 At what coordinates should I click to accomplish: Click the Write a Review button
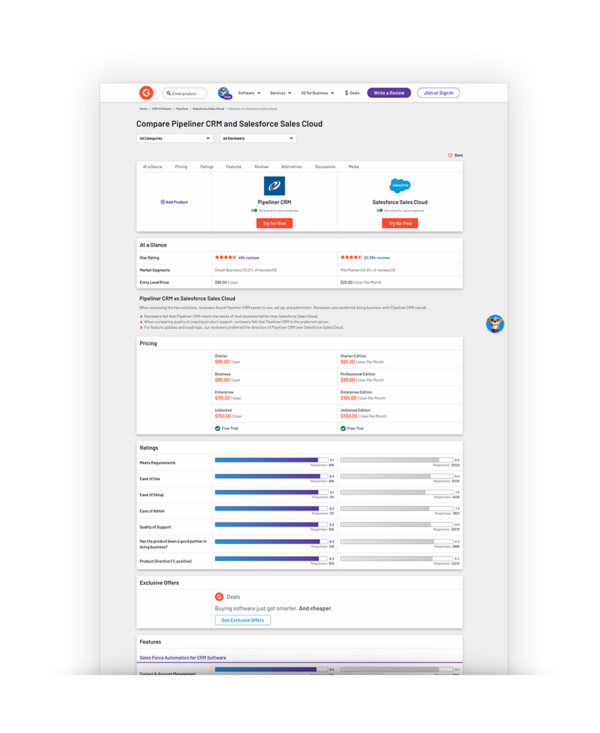pyautogui.click(x=389, y=93)
